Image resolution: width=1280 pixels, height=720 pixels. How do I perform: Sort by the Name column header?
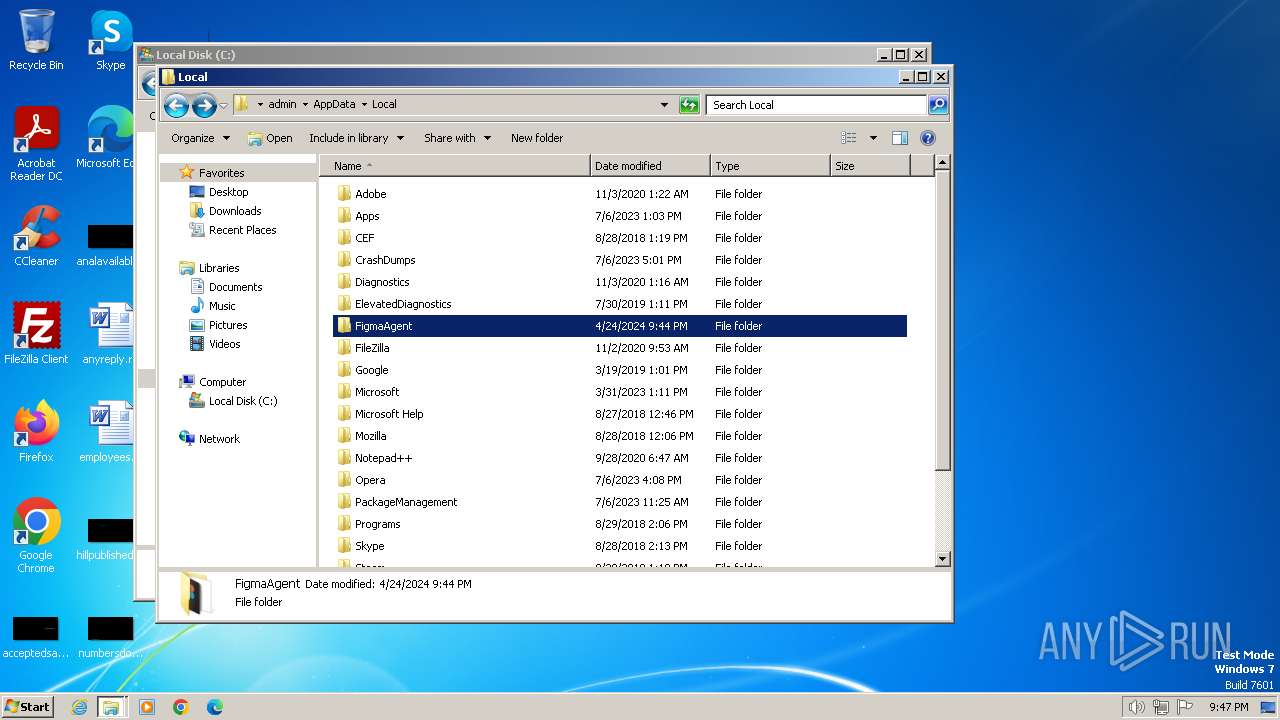455,166
